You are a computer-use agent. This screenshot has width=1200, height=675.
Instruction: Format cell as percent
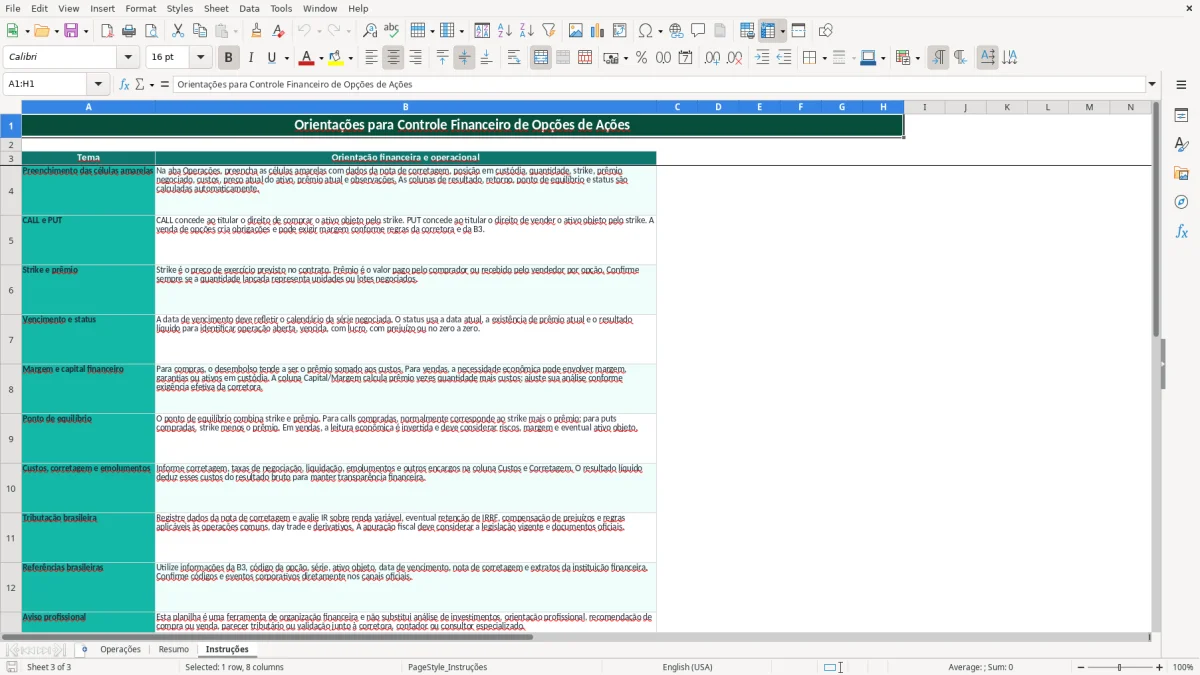click(641, 58)
